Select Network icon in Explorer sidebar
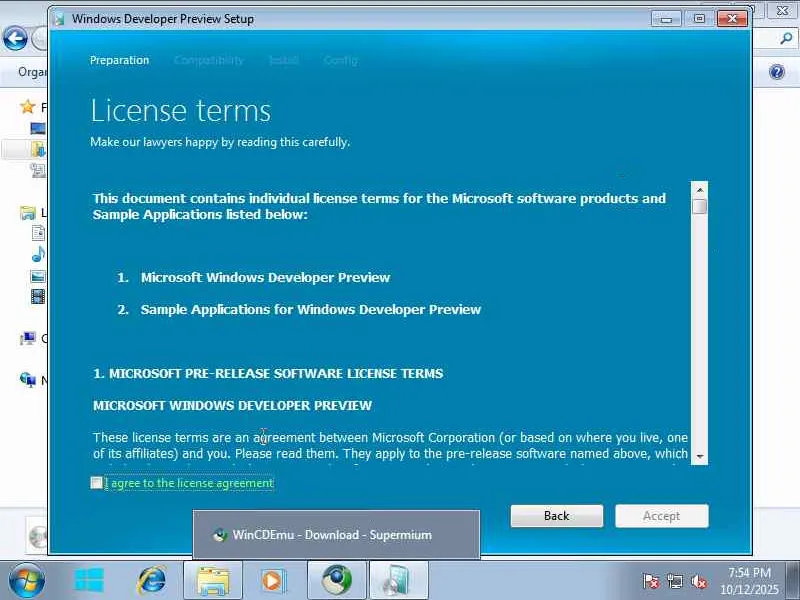The width and height of the screenshot is (800, 600). pos(28,379)
